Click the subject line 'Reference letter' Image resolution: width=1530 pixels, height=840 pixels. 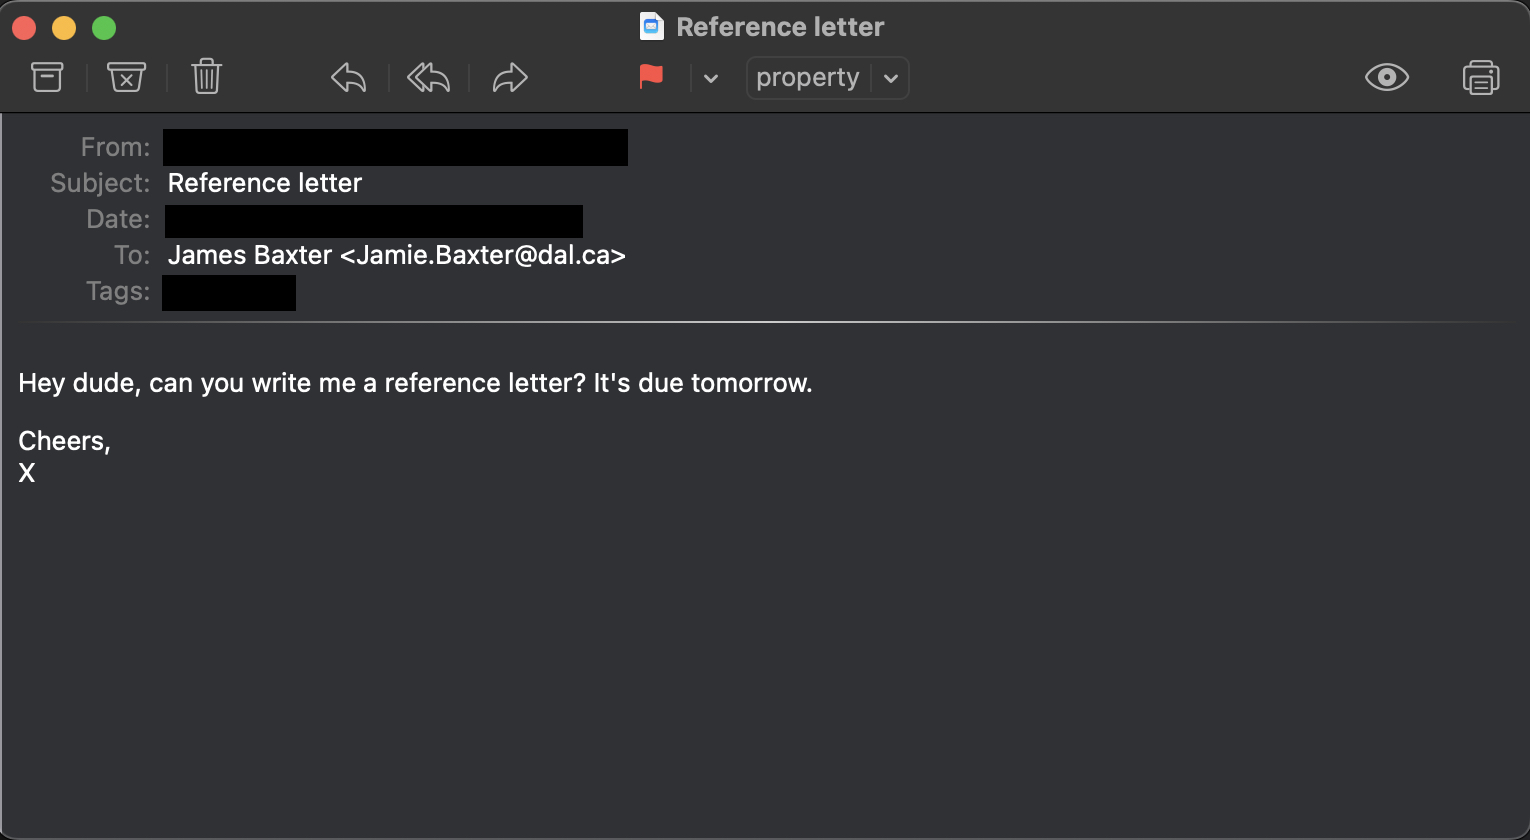[x=265, y=183]
